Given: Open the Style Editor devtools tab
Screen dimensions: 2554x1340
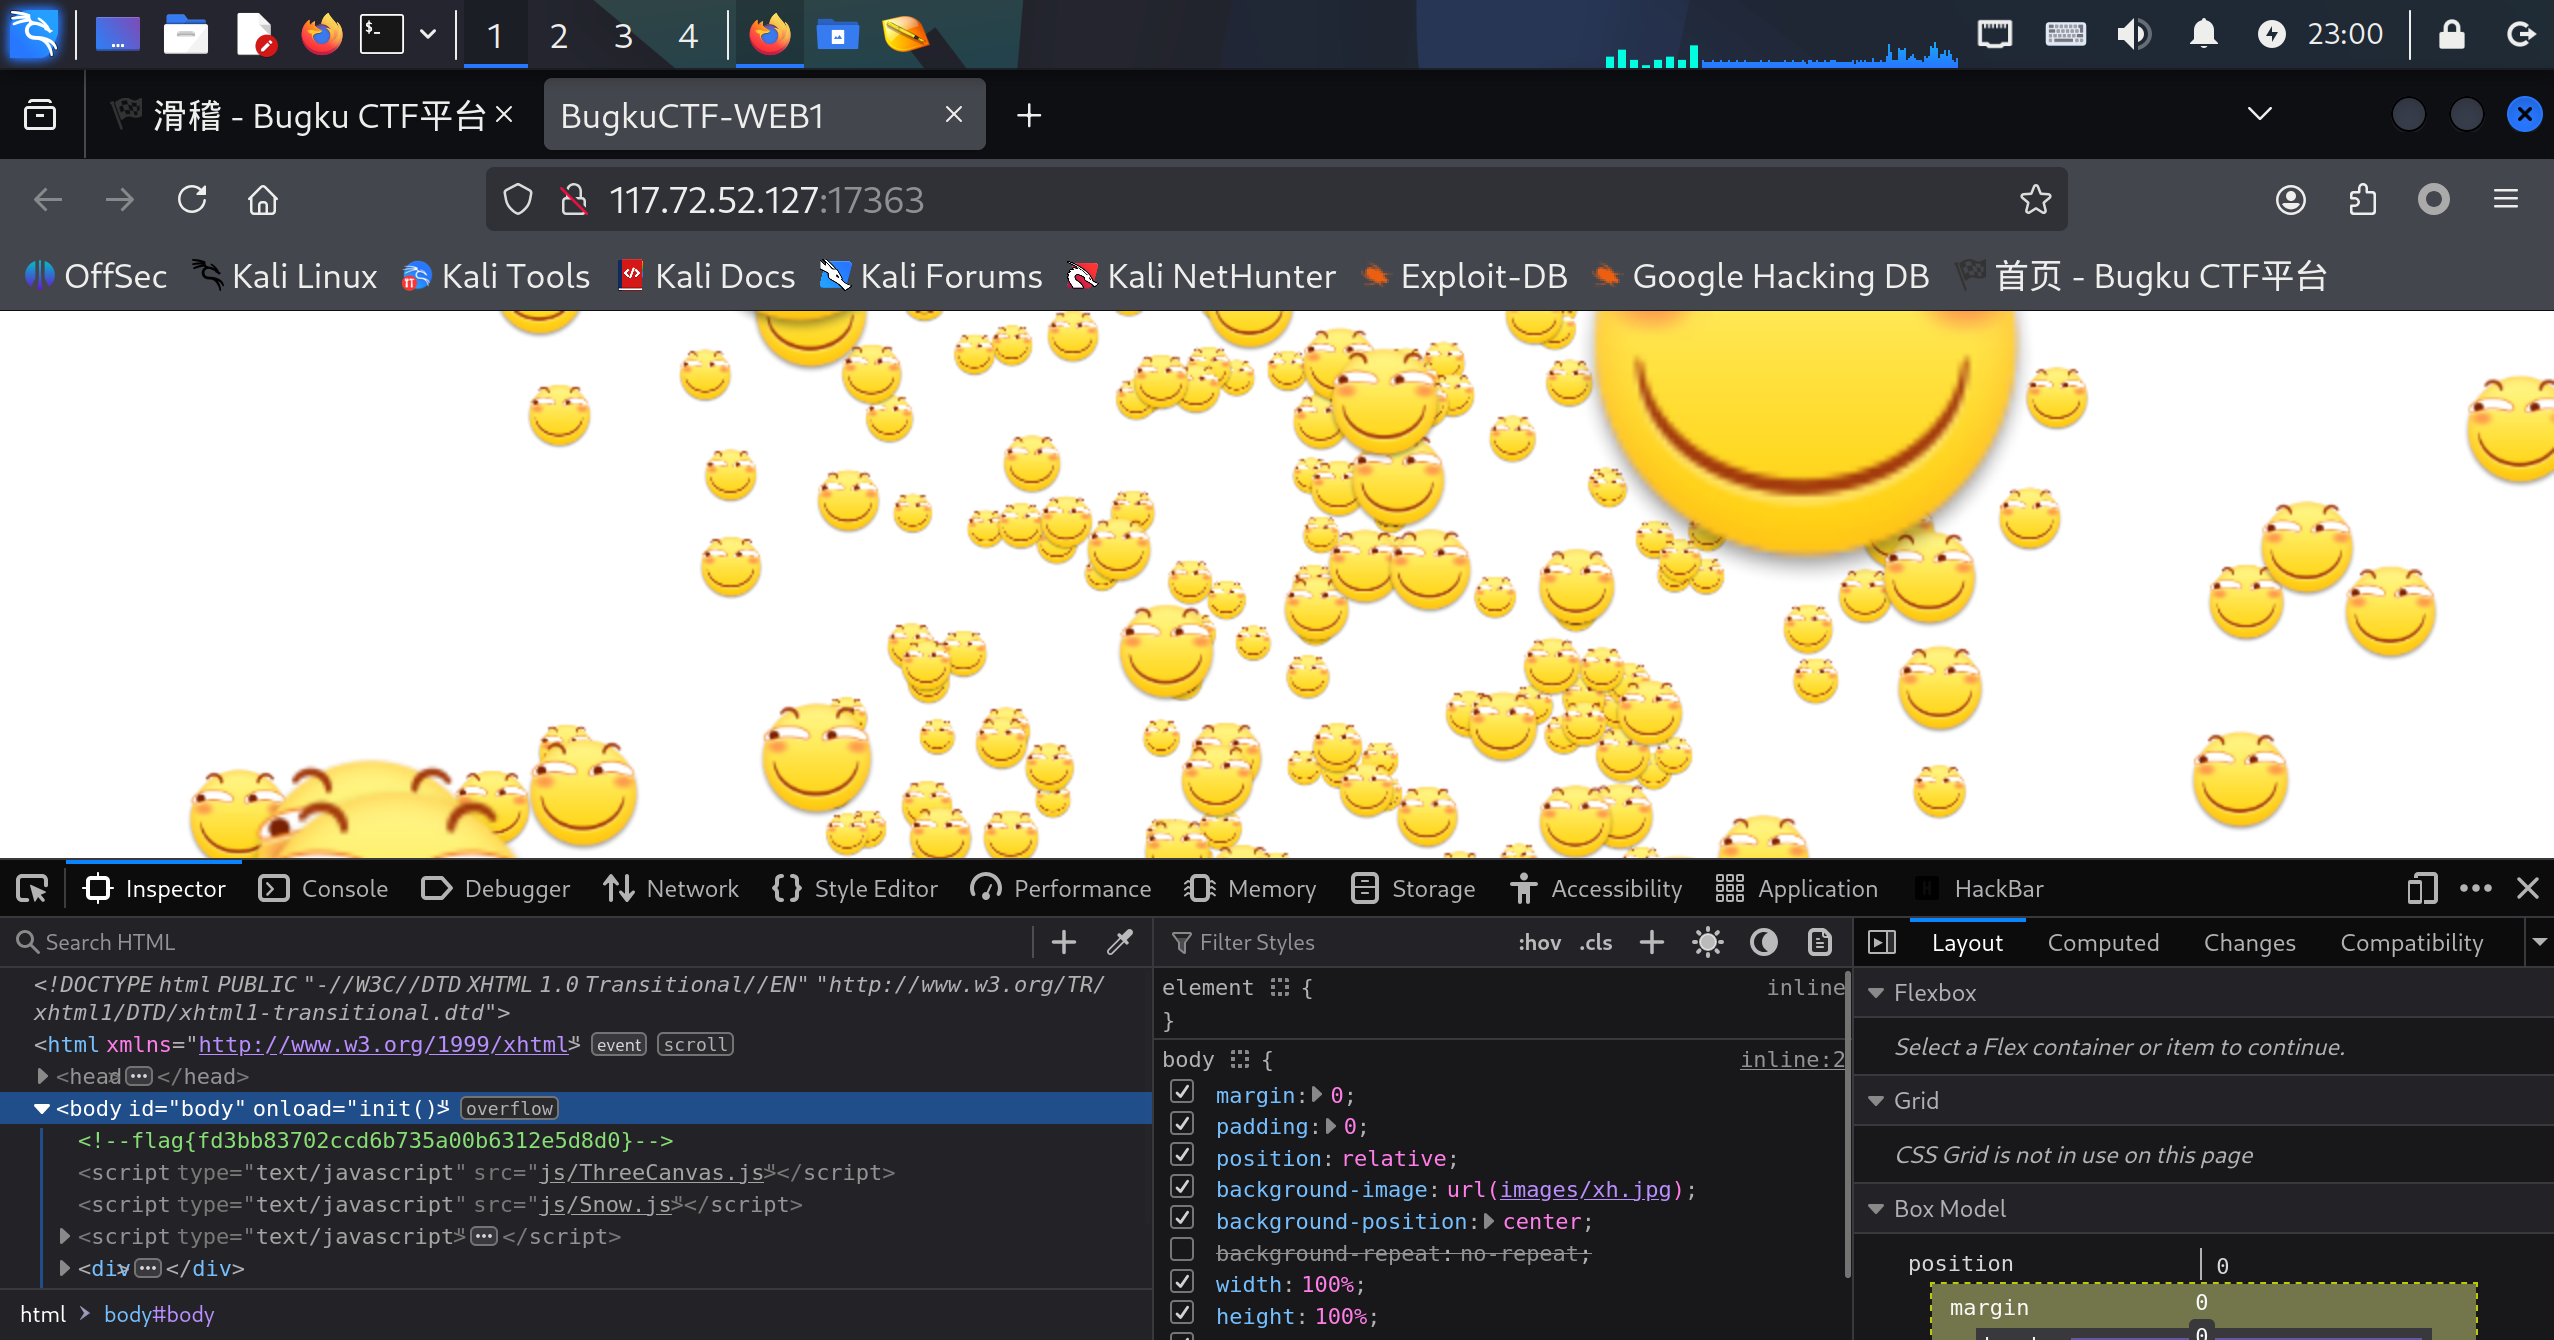Looking at the screenshot, I should (x=856, y=889).
